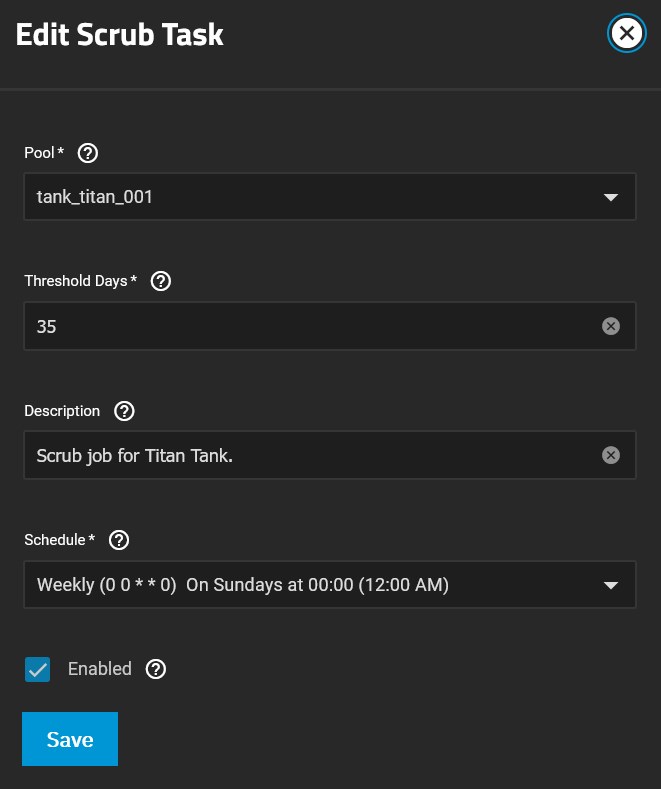Screen dimensions: 661x789
Task: Save the scrub task
Action: 70,739
